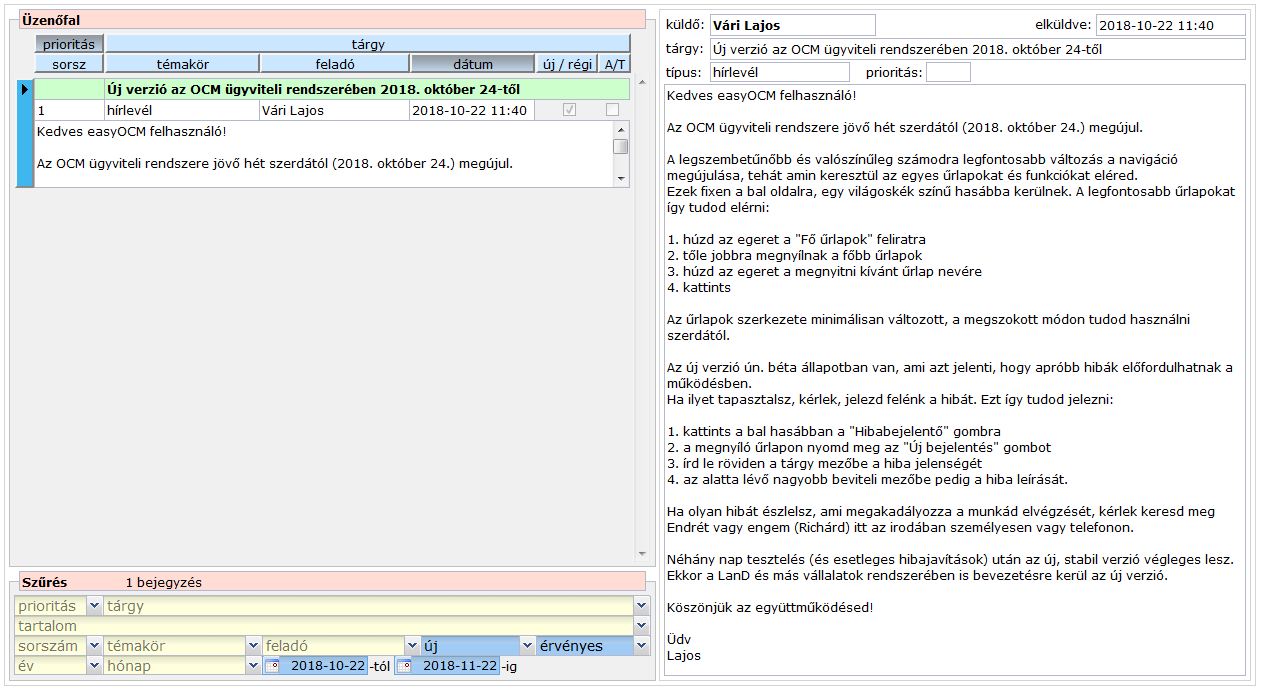Expand the érvényes filter dropdown
The width and height of the screenshot is (1263, 691).
click(x=641, y=646)
